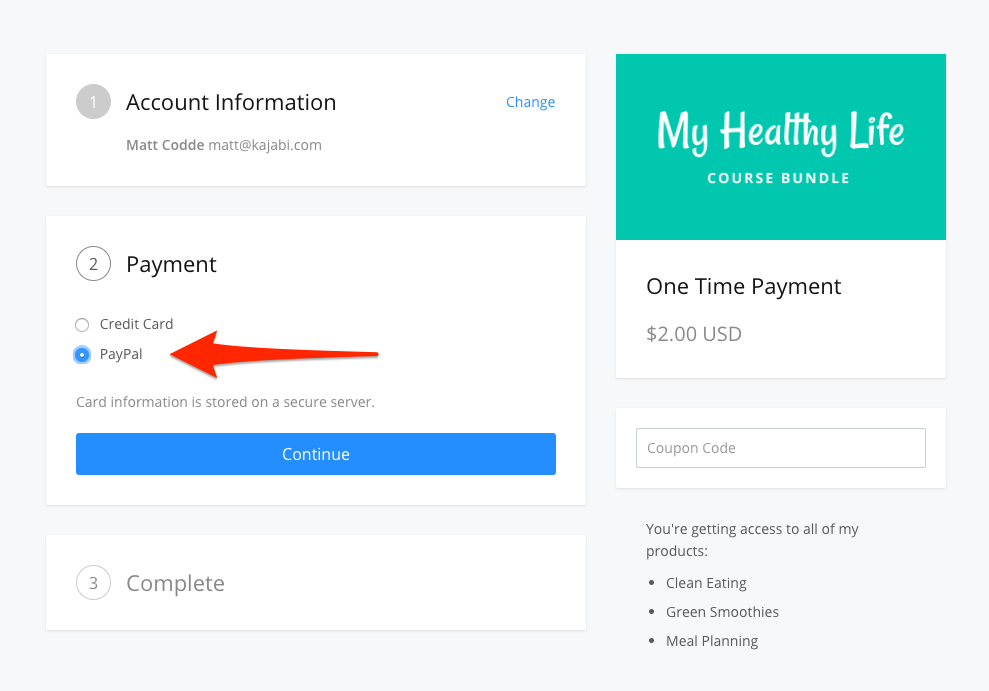989x691 pixels.
Task: Click the step 3 Complete circle icon
Action: coord(93,583)
